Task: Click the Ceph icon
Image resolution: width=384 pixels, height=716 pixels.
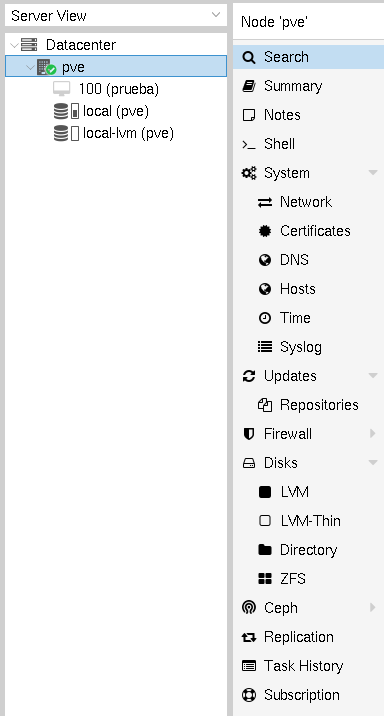Action: tap(248, 608)
